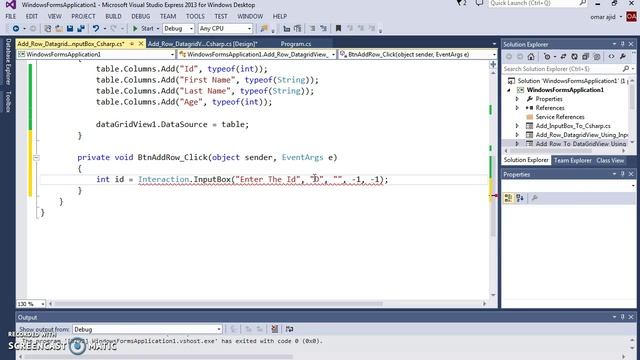This screenshot has height=360, width=640.
Task: Click the Navigate Backward toolbar arrow
Action: (16, 29)
